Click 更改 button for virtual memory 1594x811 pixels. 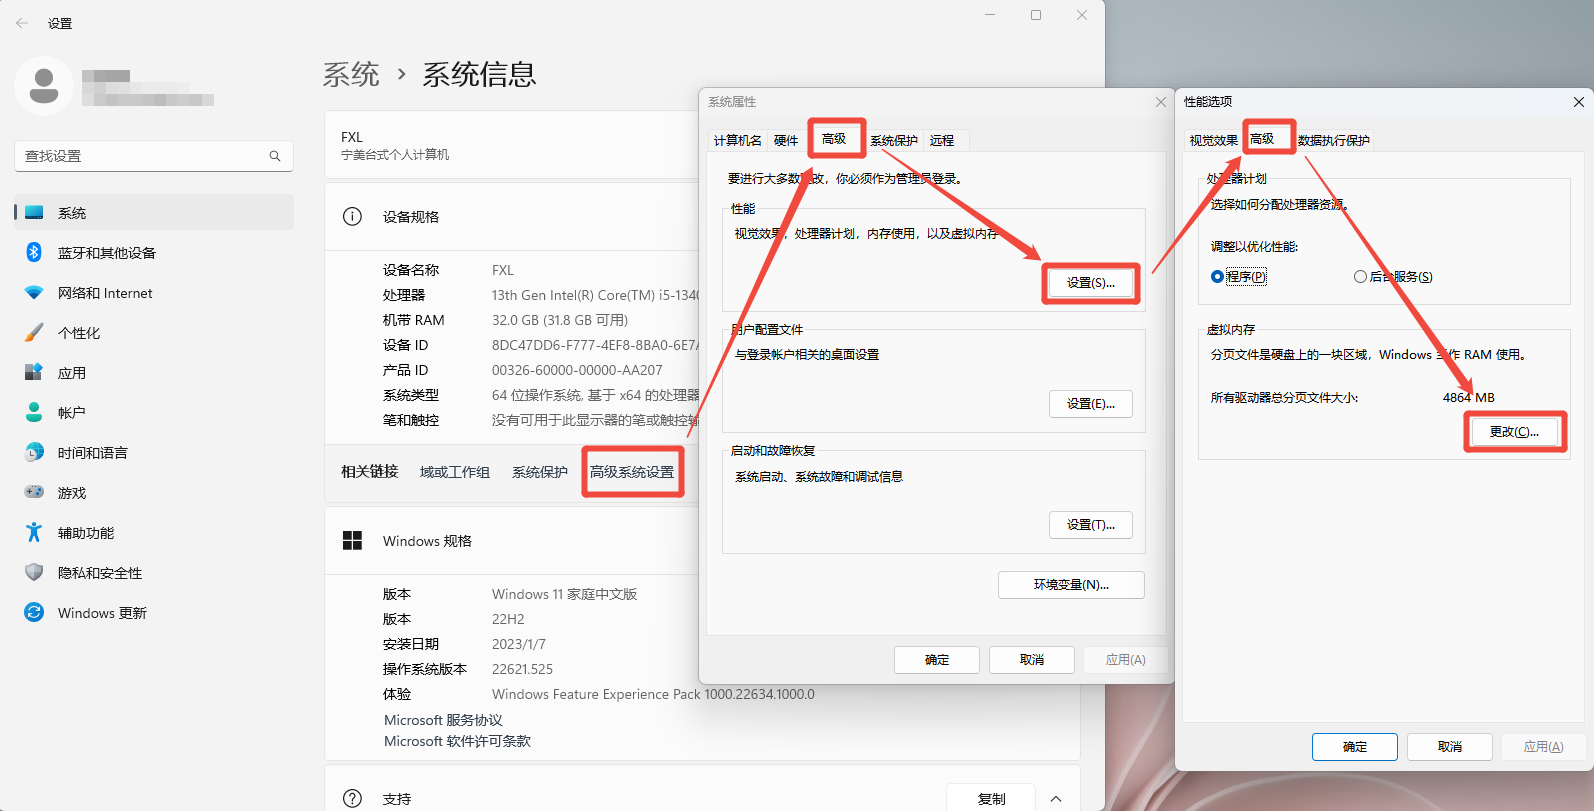(1514, 432)
